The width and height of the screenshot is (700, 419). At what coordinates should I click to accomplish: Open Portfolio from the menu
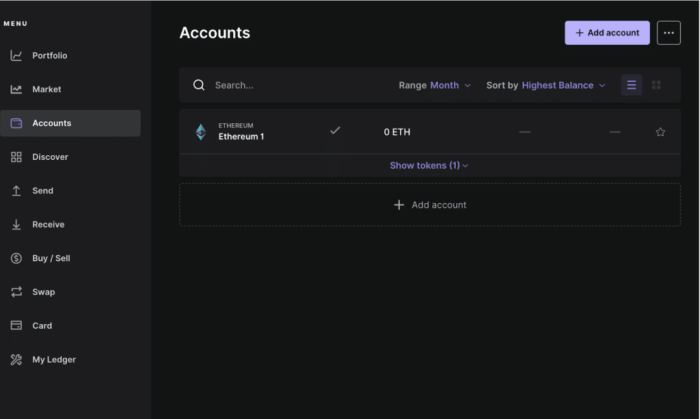(x=50, y=56)
